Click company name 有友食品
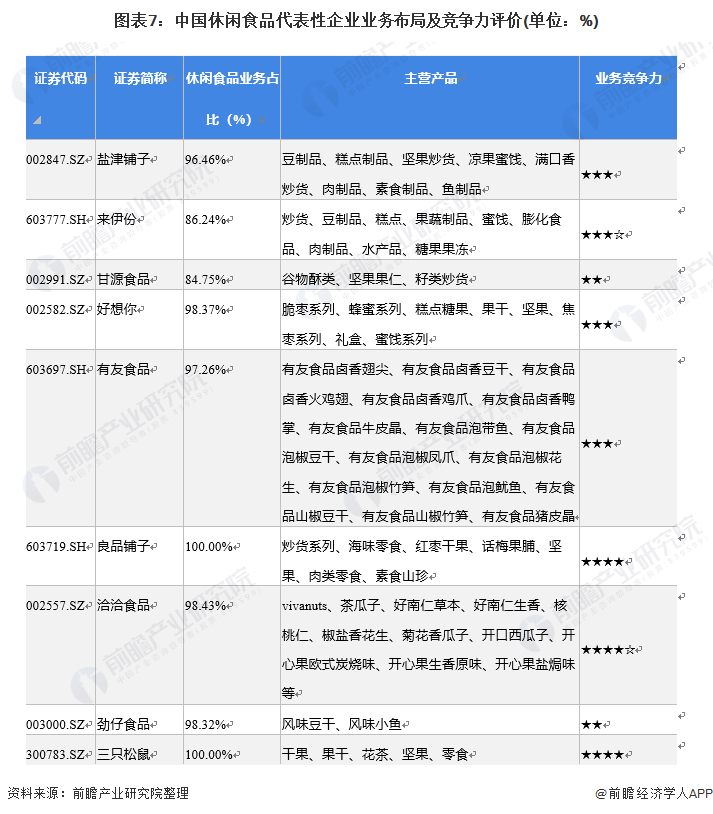 [124, 370]
